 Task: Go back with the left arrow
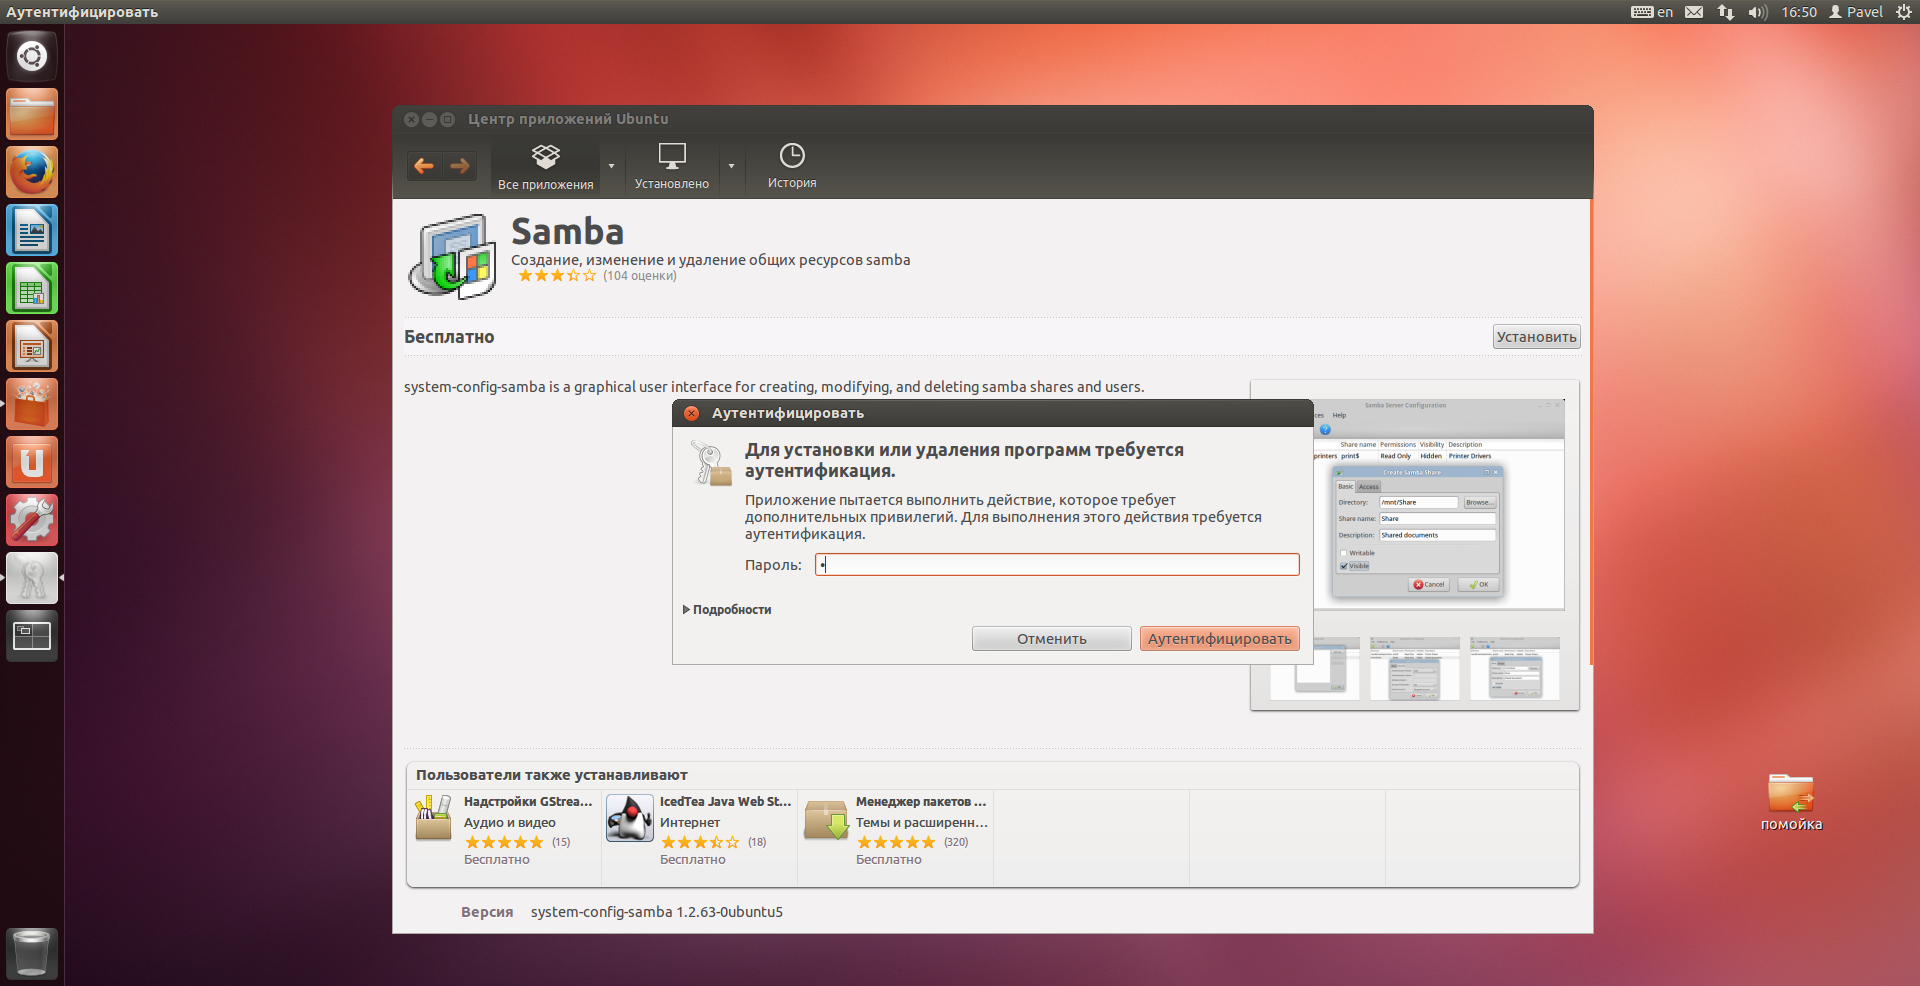tap(424, 166)
